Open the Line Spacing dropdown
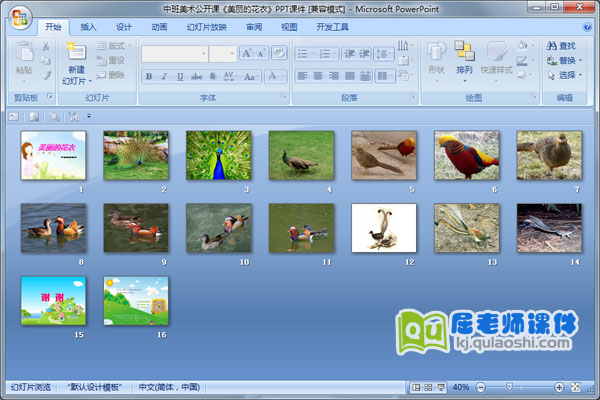600x400 pixels. point(383,54)
